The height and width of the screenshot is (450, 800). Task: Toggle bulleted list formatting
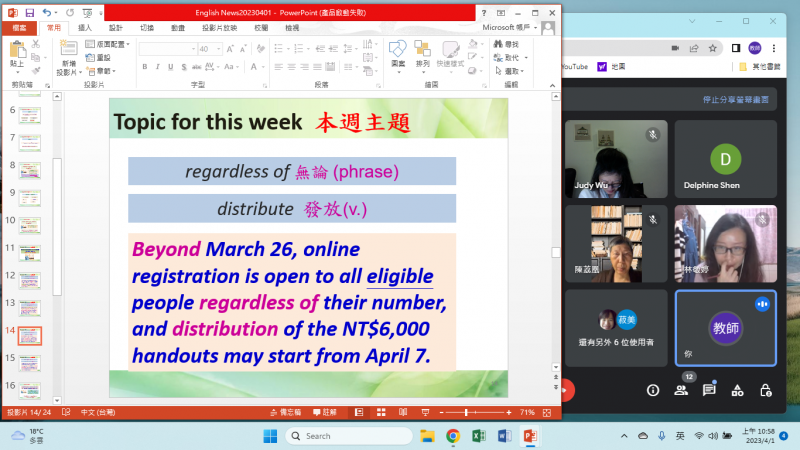tap(281, 49)
